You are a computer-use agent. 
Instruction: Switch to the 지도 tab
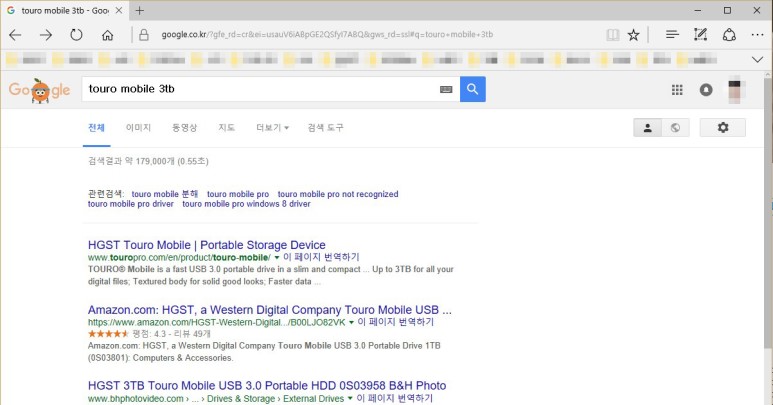[227, 128]
